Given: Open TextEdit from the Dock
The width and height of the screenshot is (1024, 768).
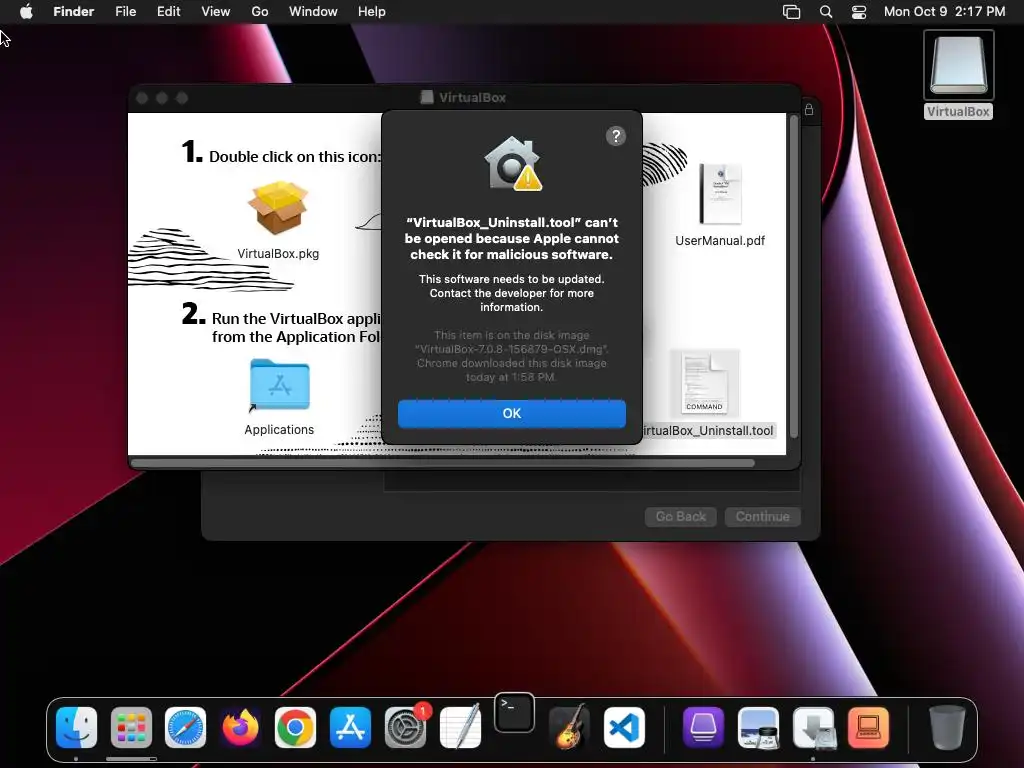Looking at the screenshot, I should (x=460, y=727).
